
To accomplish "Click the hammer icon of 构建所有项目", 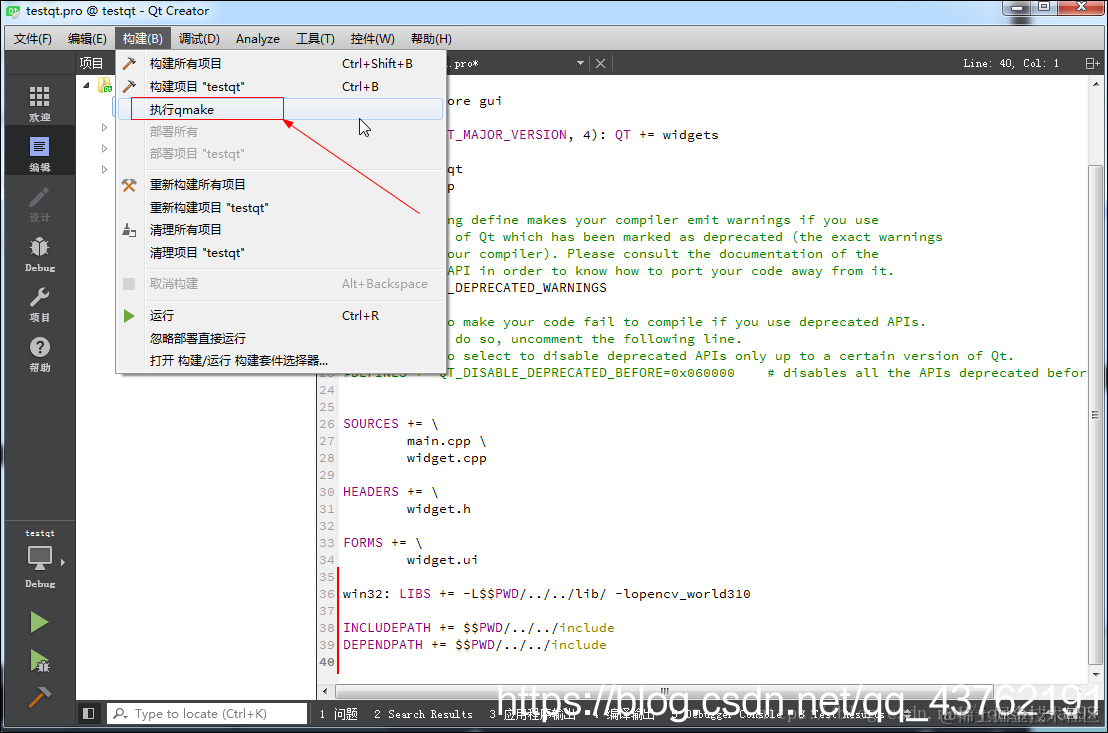I will pos(129,64).
